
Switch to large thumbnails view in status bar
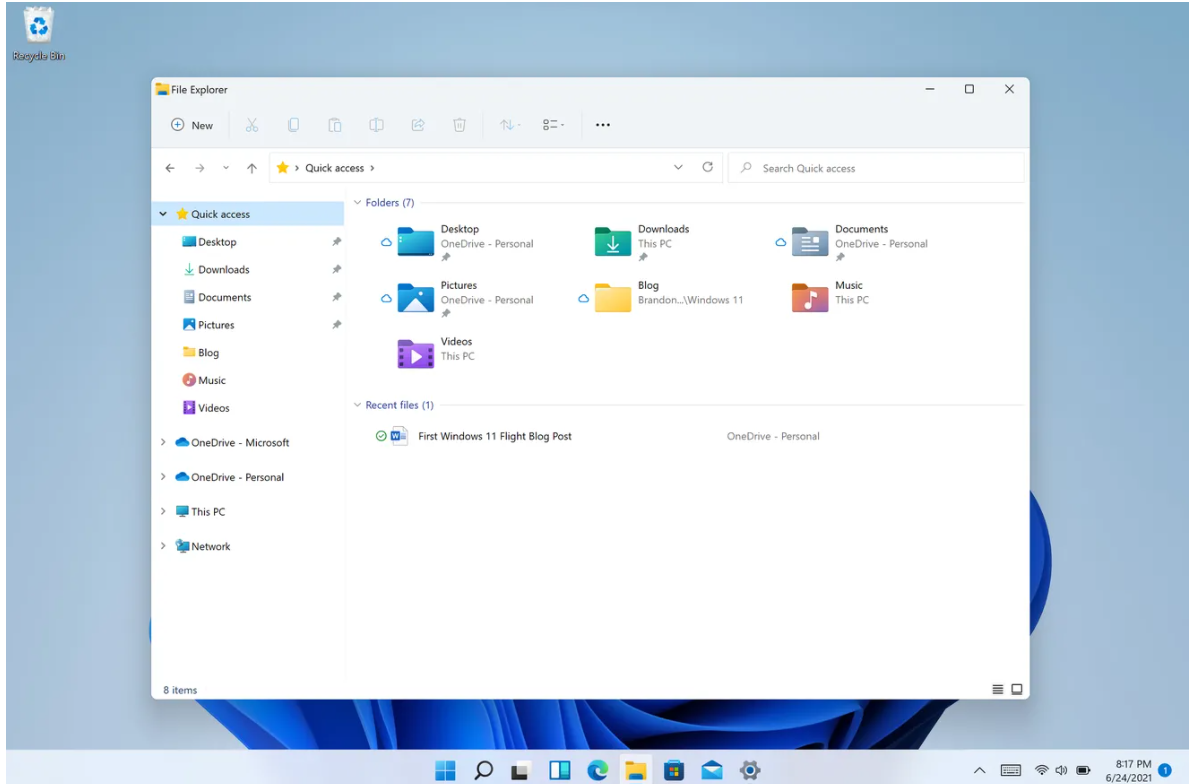coord(1017,689)
